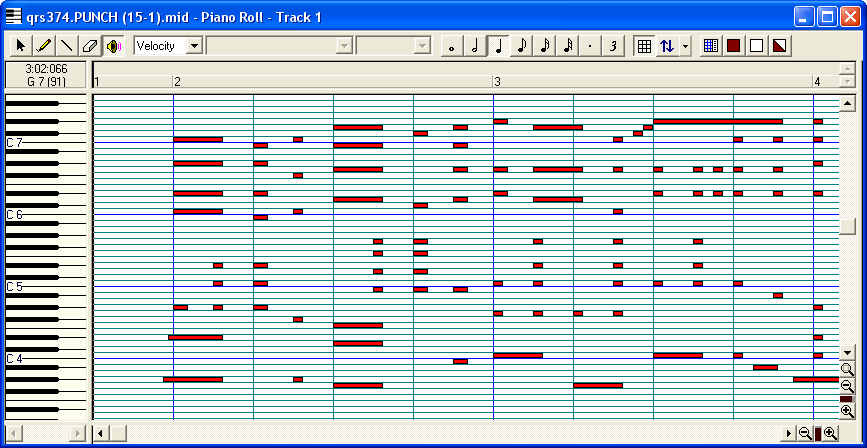This screenshot has width=867, height=448.
Task: Choose half note duration
Action: tap(475, 46)
